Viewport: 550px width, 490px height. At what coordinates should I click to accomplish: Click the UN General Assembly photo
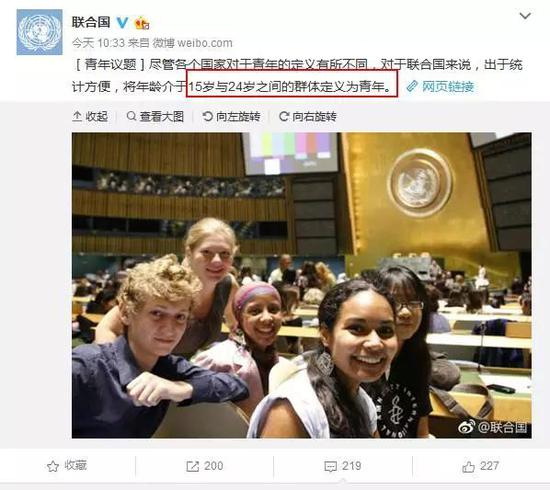click(302, 285)
